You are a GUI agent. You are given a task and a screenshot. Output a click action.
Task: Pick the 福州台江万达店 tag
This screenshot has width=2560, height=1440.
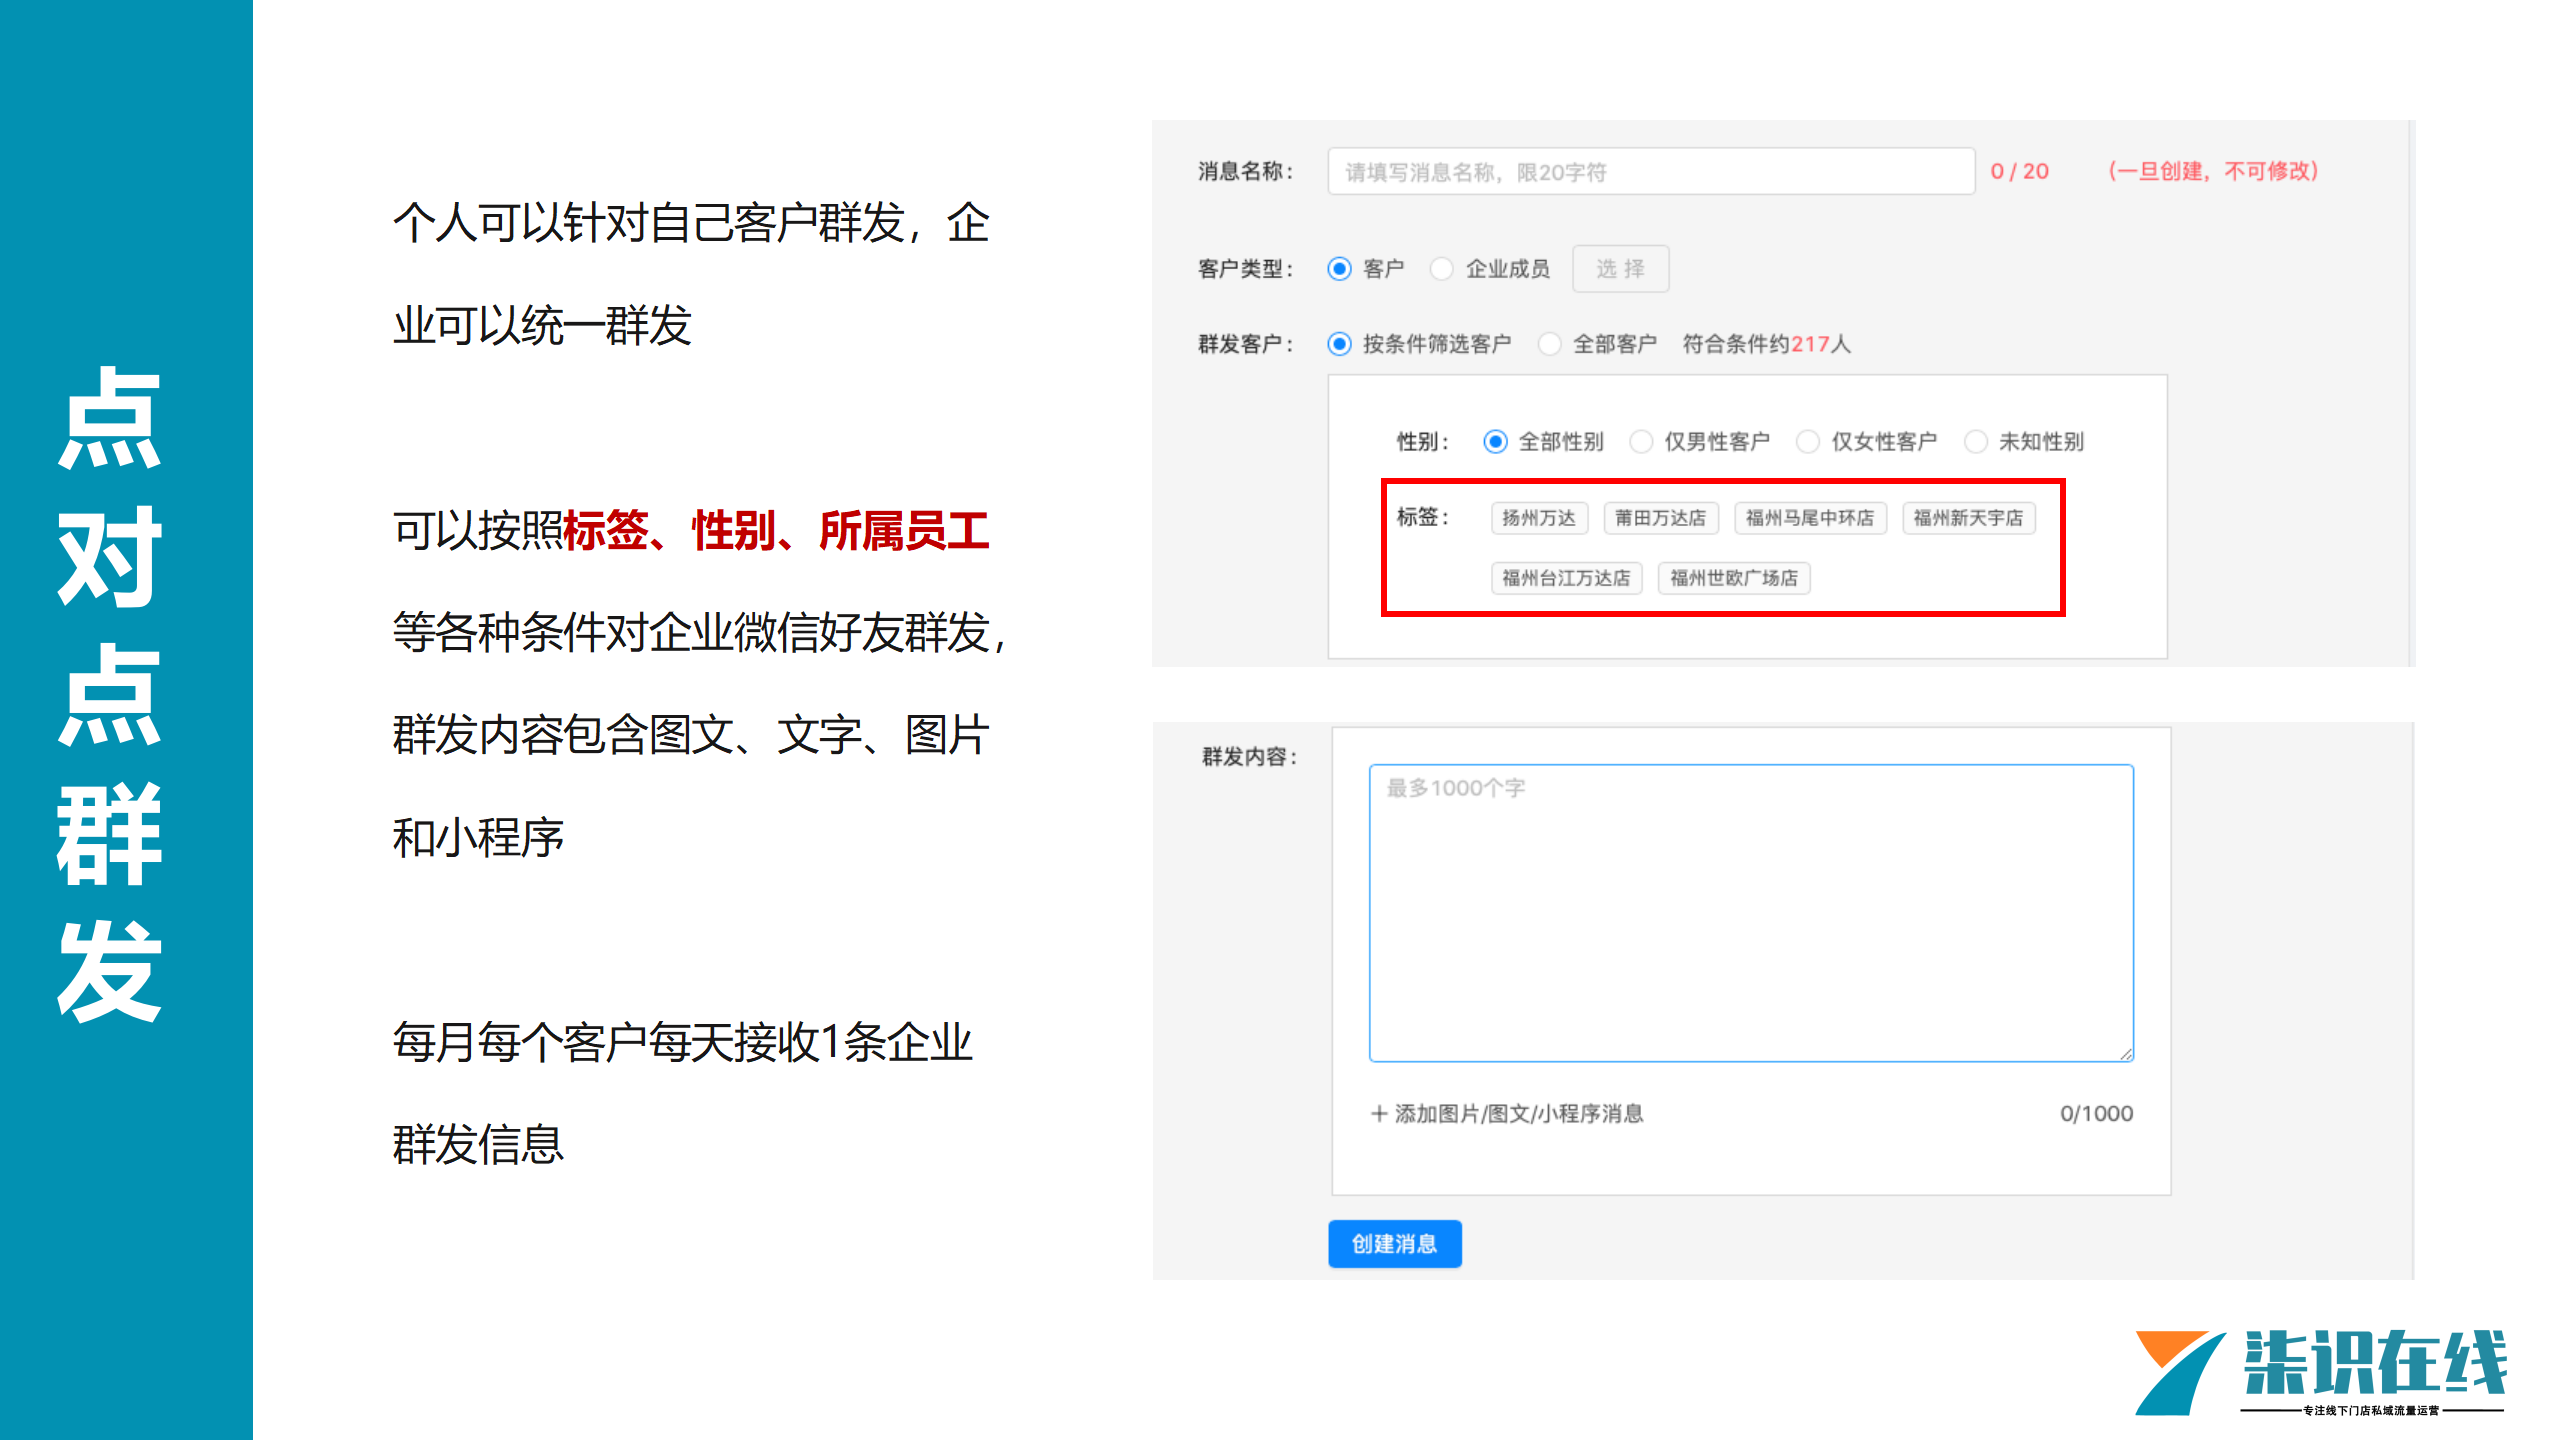1566,578
